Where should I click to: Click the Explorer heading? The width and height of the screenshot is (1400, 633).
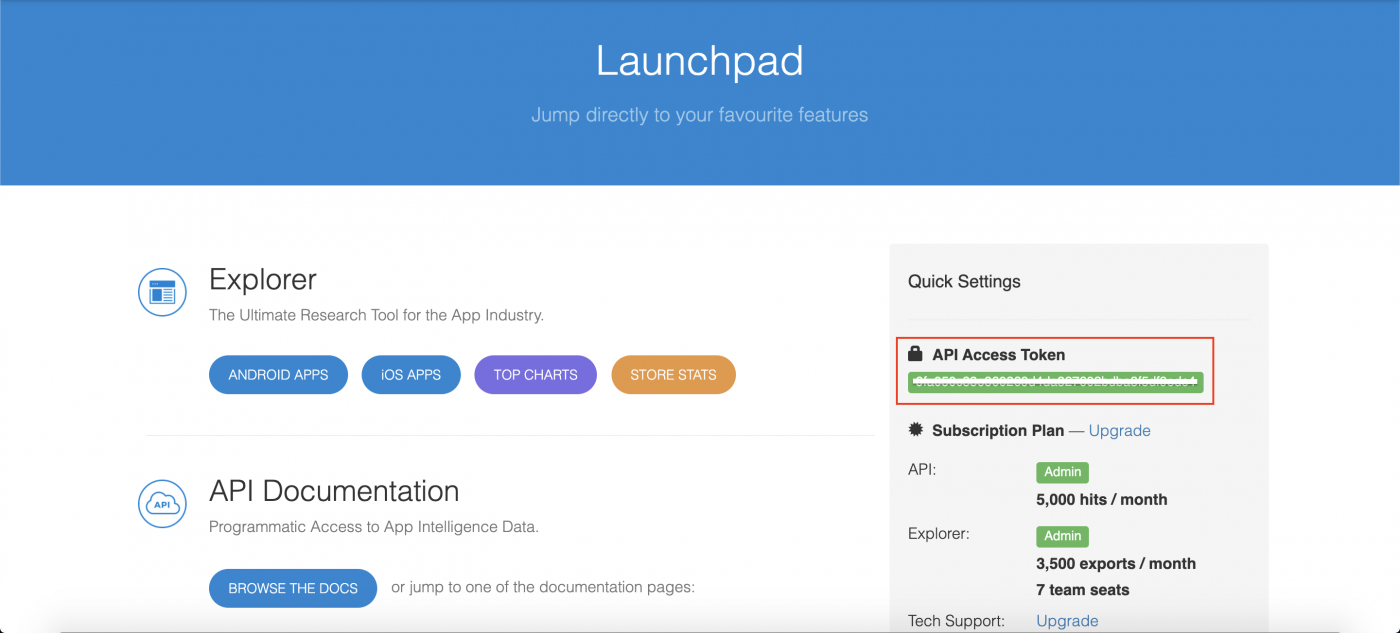[x=263, y=279]
